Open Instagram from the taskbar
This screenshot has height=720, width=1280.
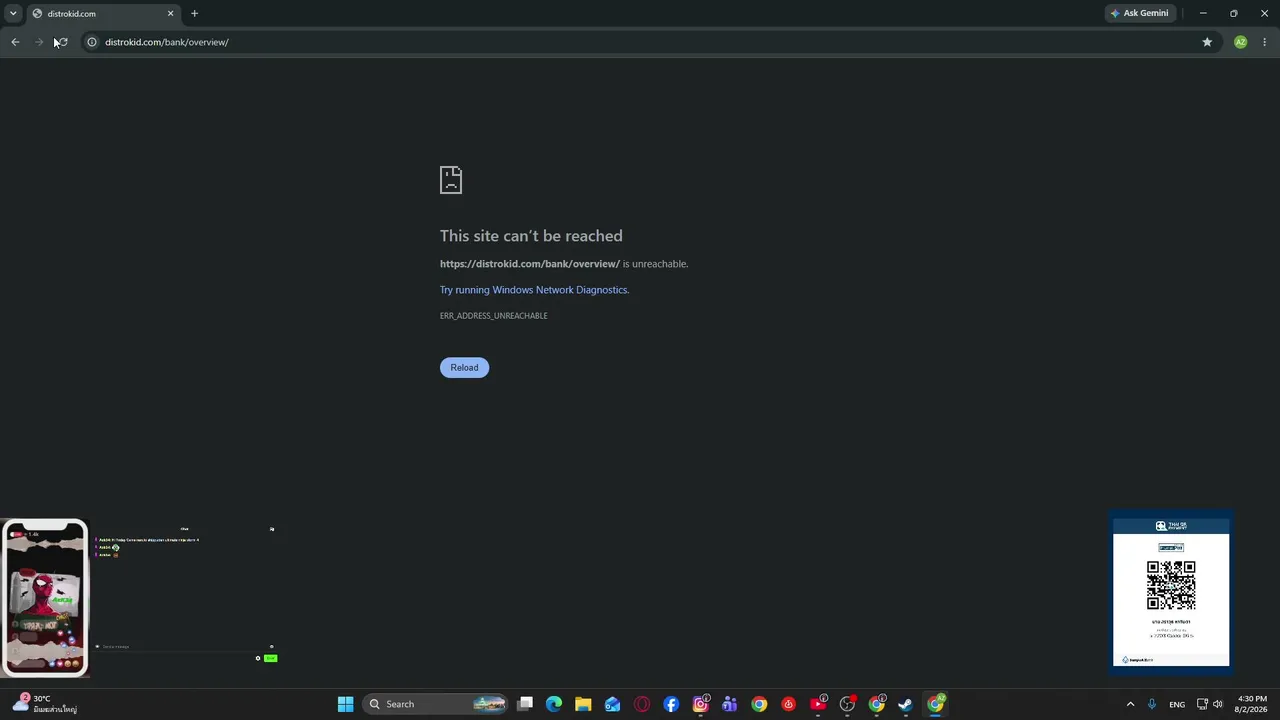[700, 704]
